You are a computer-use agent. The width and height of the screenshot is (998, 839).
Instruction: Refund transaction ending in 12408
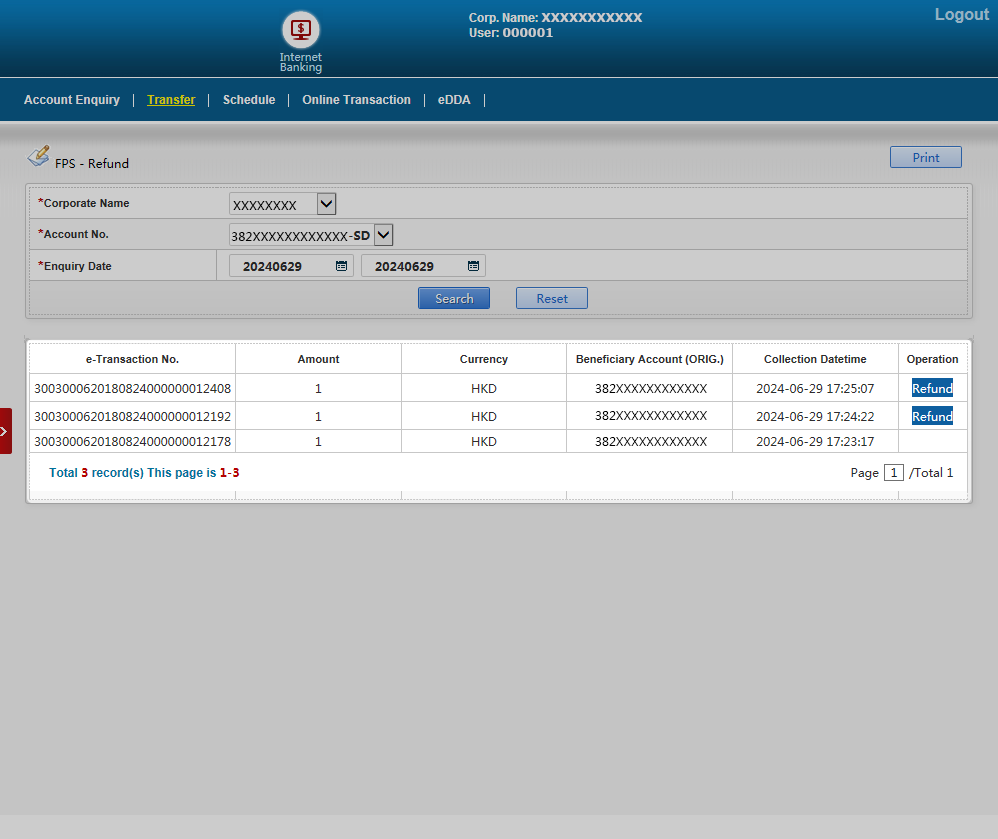[x=932, y=388]
